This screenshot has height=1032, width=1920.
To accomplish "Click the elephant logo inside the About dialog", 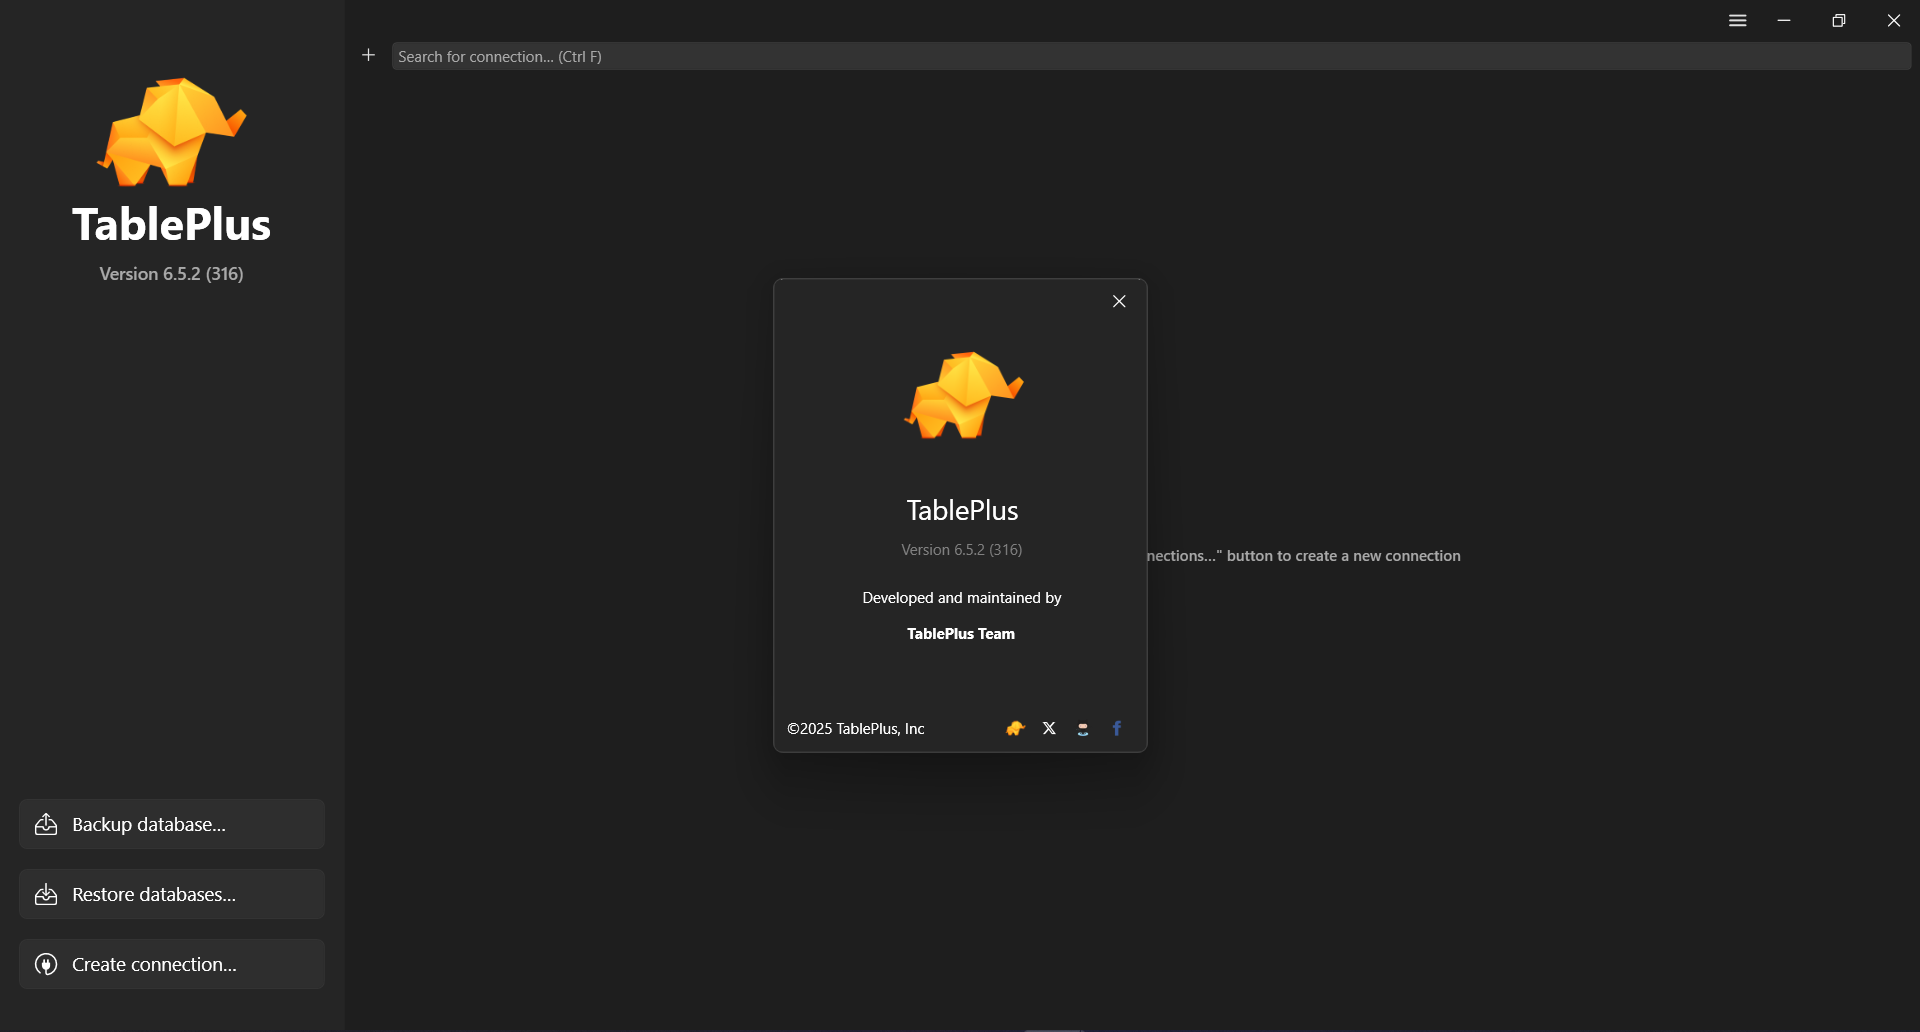I will [964, 395].
